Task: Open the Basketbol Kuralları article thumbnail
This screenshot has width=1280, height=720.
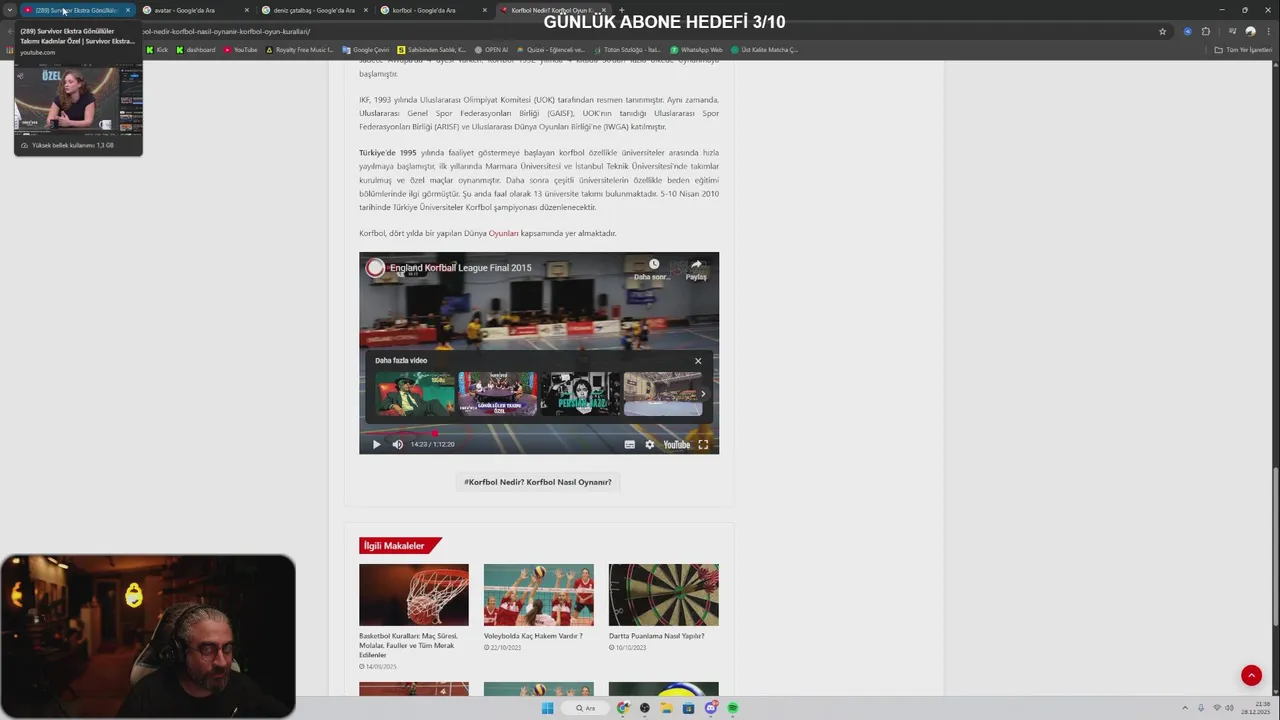Action: point(414,595)
